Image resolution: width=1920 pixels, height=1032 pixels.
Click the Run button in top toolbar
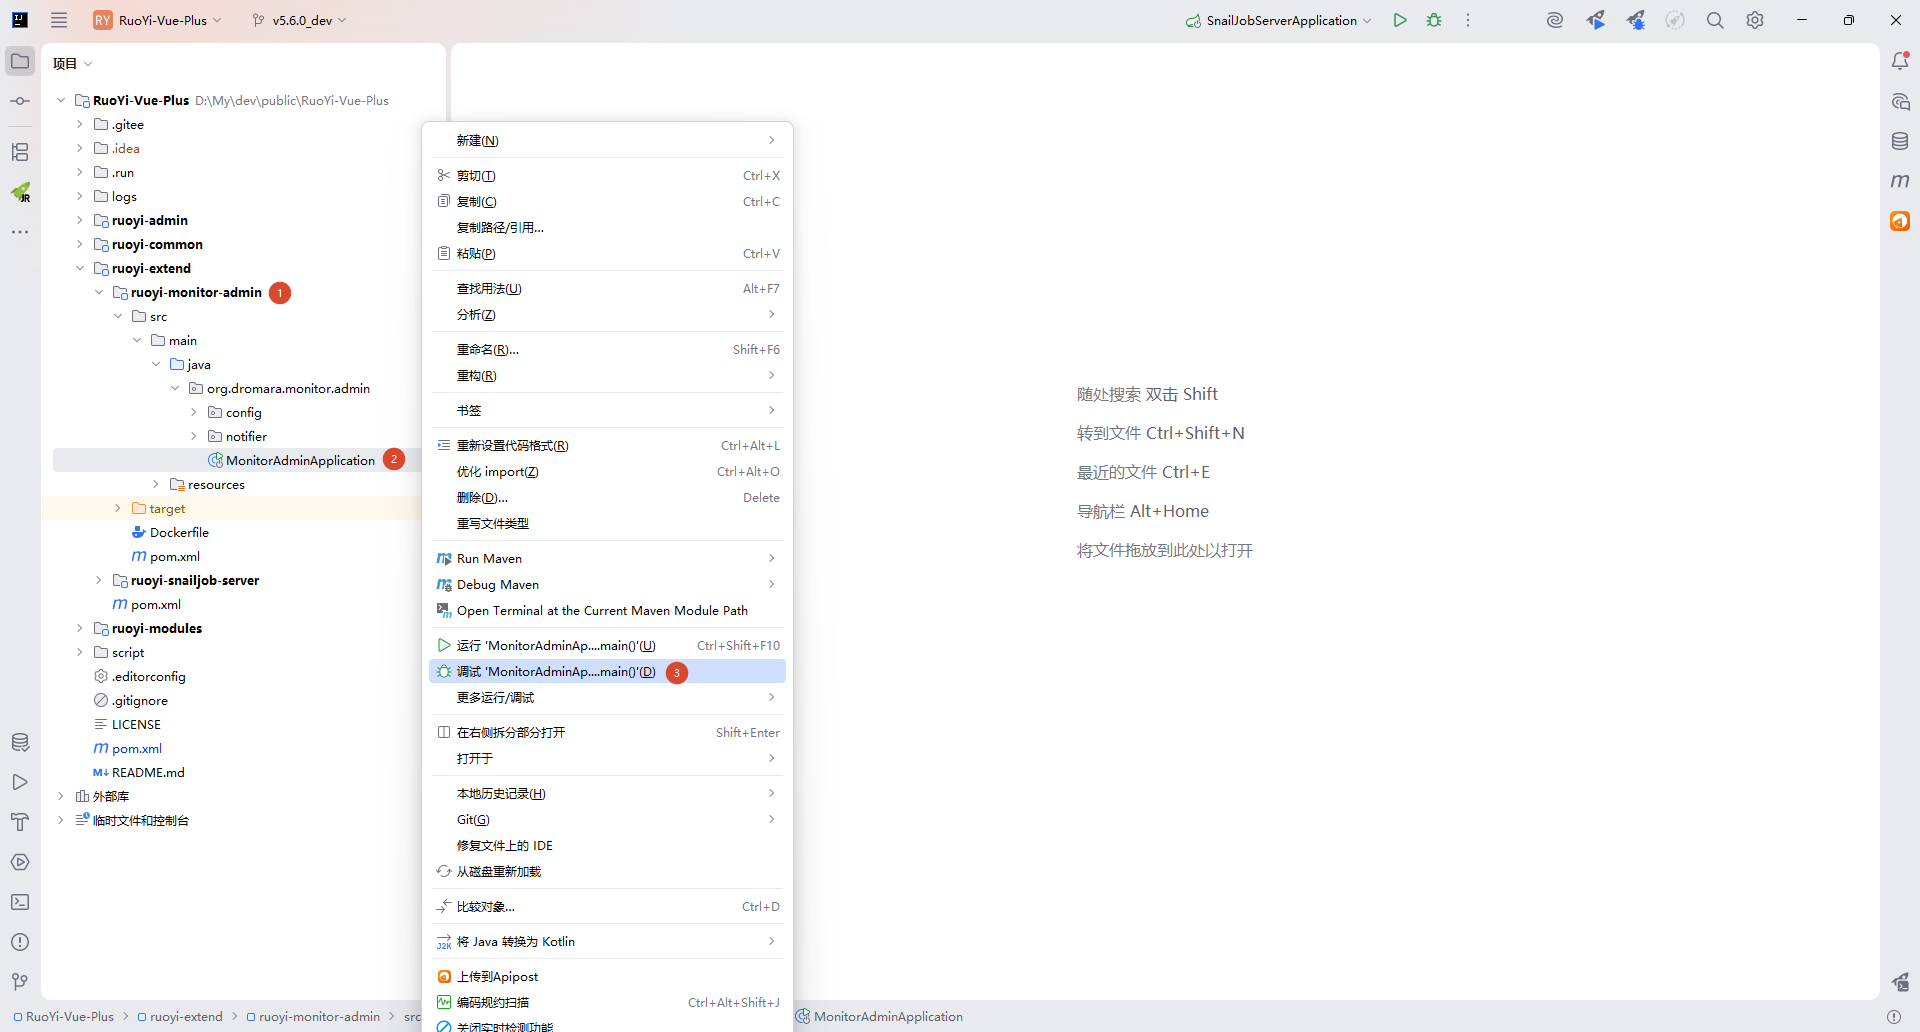click(1400, 20)
